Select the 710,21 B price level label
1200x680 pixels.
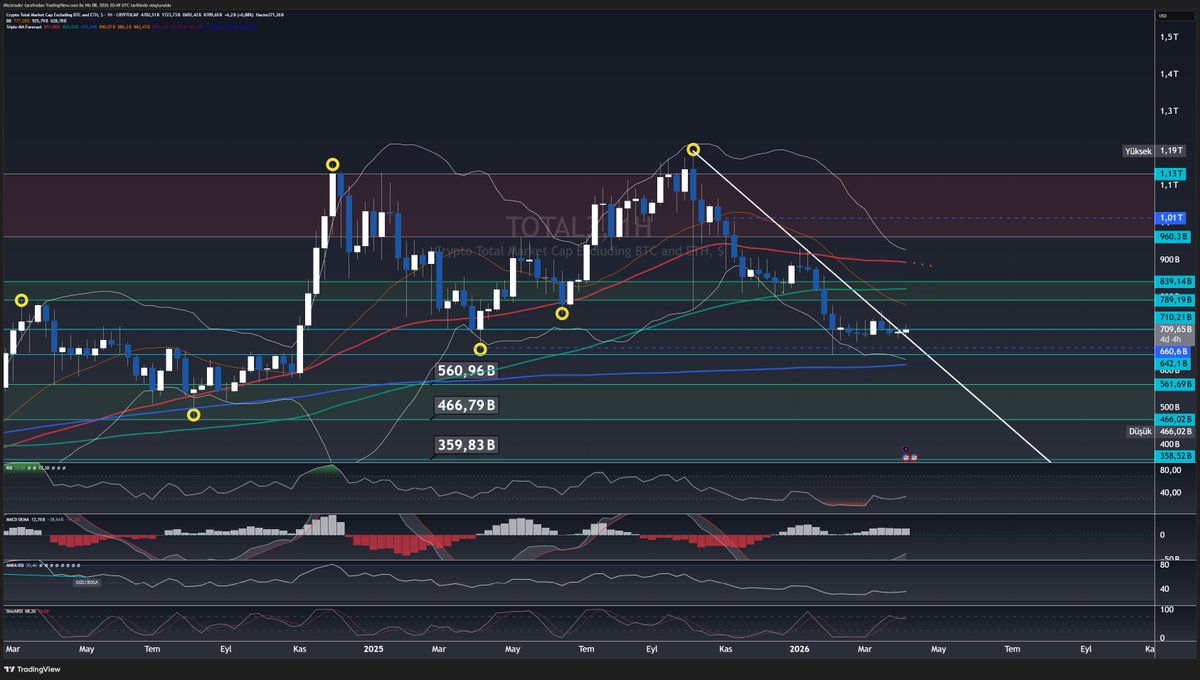(1173, 317)
